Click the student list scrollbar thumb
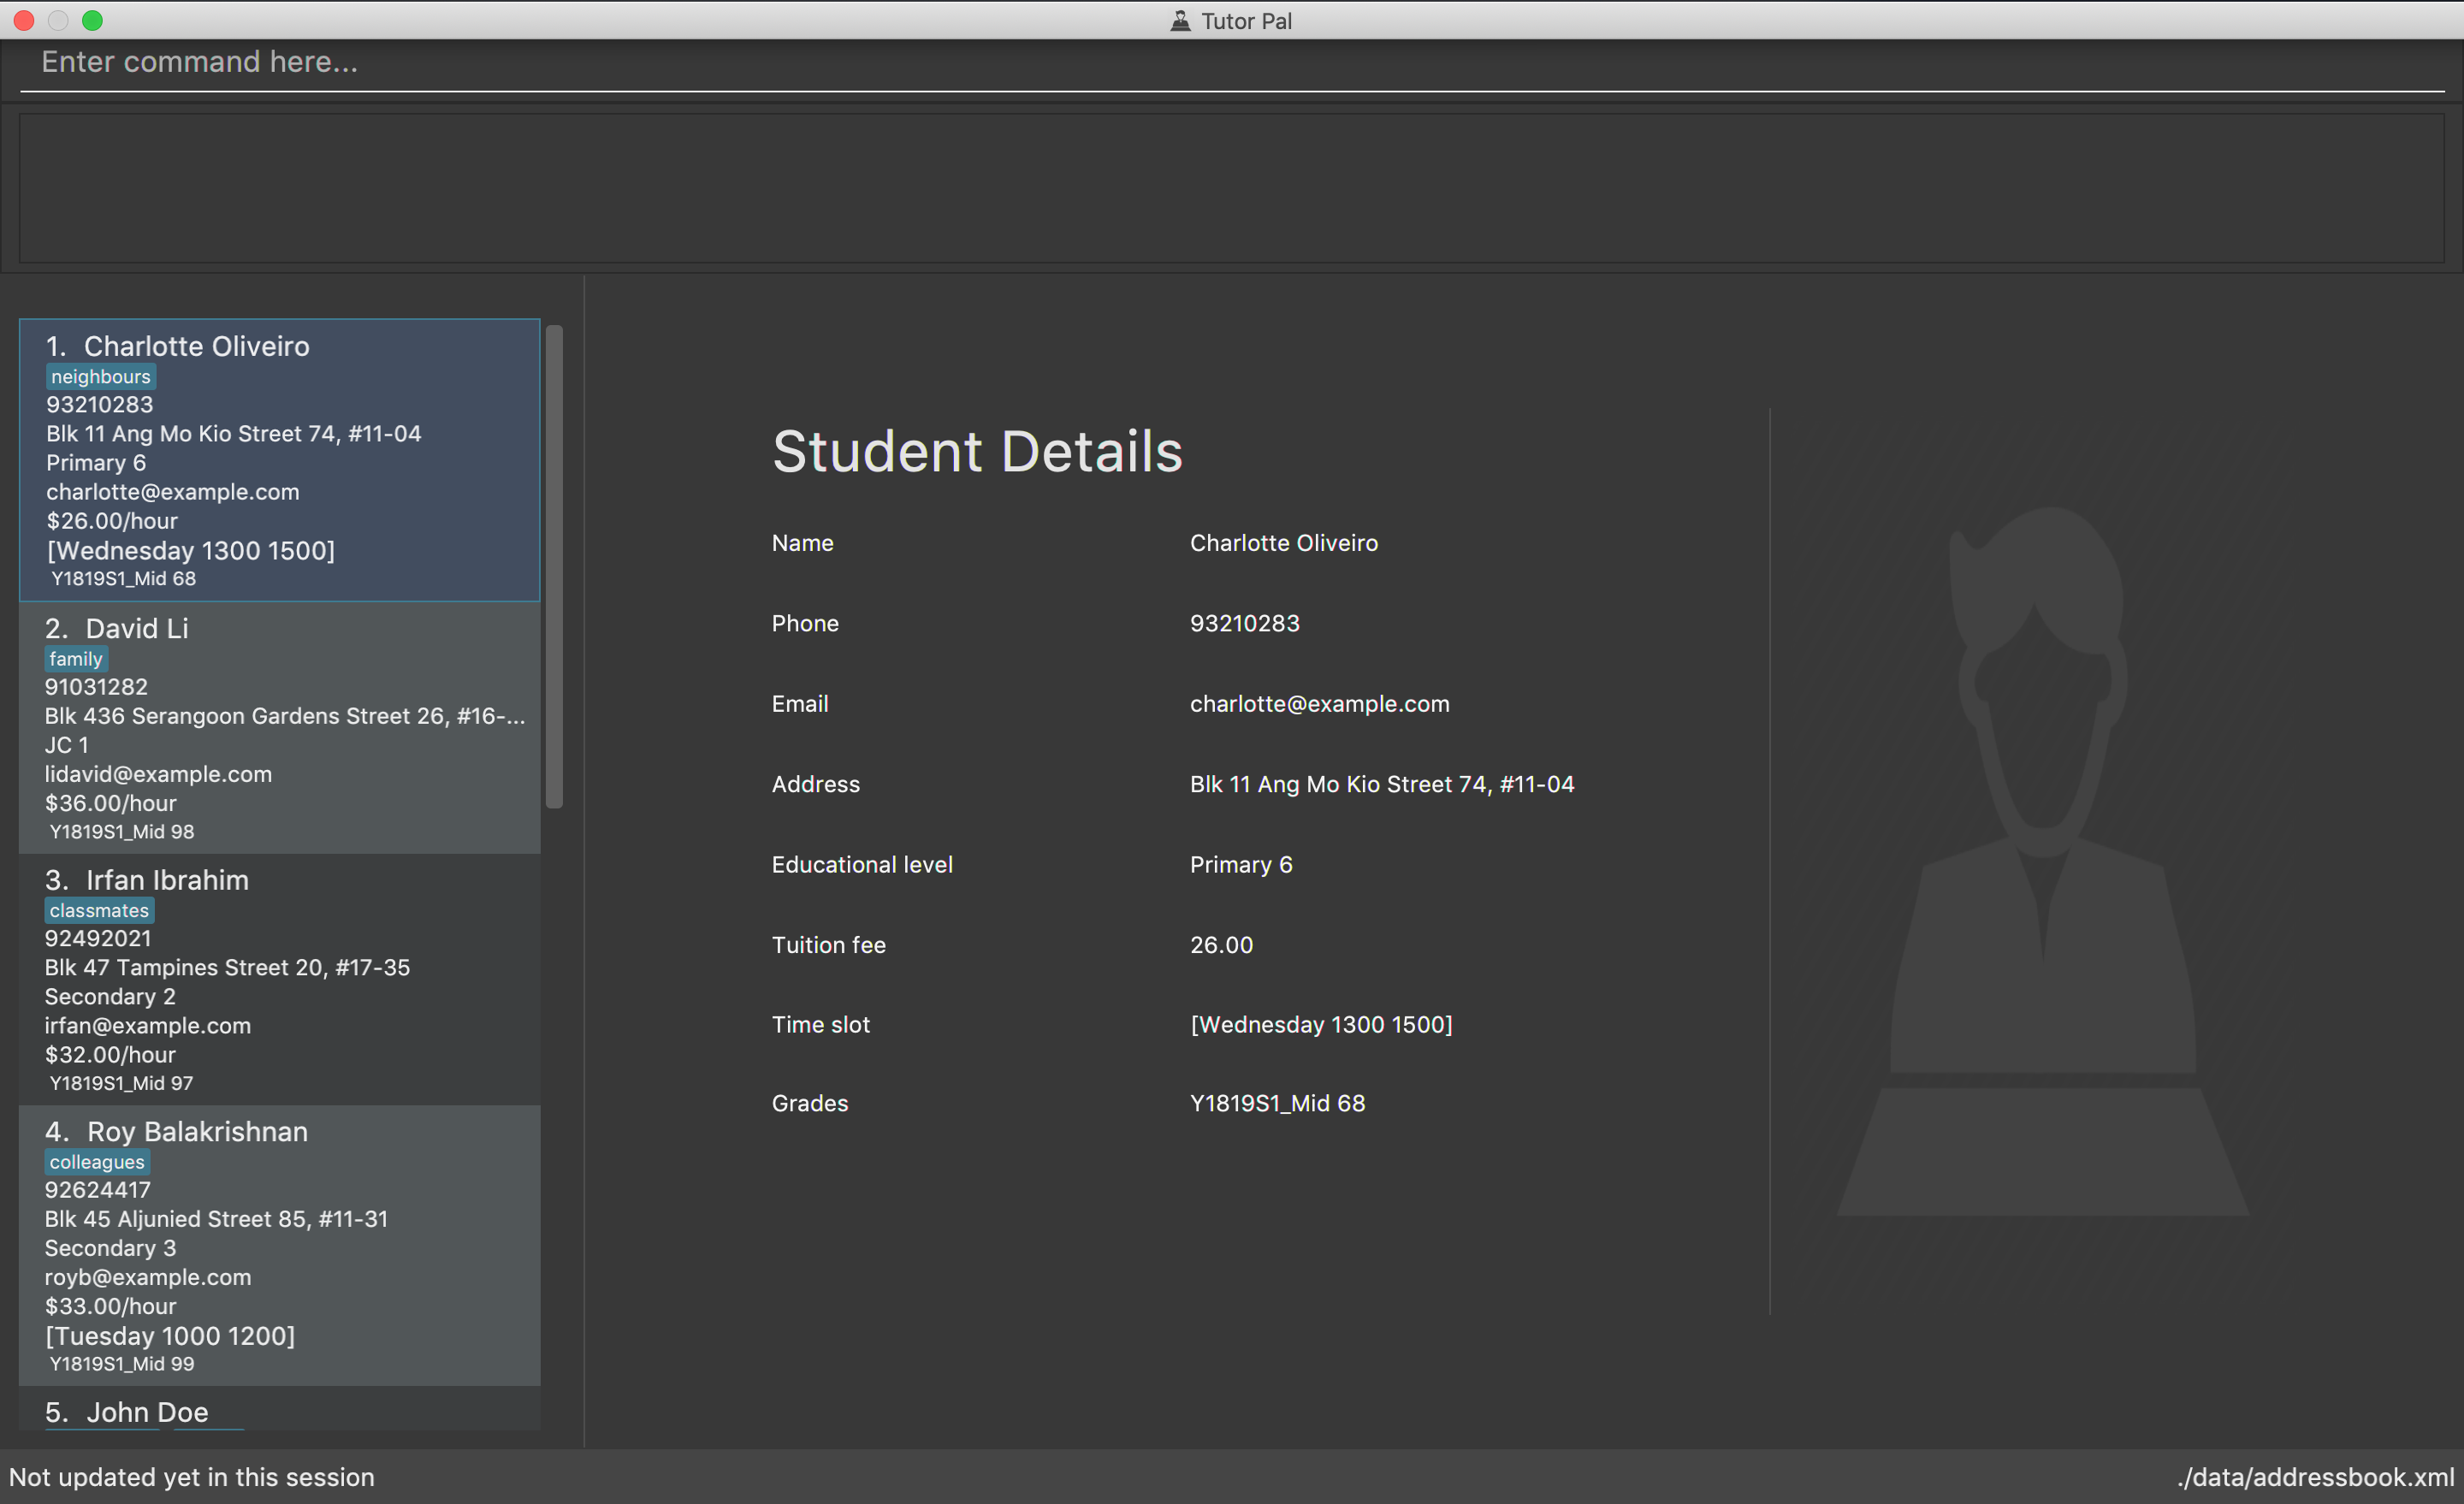The width and height of the screenshot is (2464, 1504). pyautogui.click(x=554, y=566)
